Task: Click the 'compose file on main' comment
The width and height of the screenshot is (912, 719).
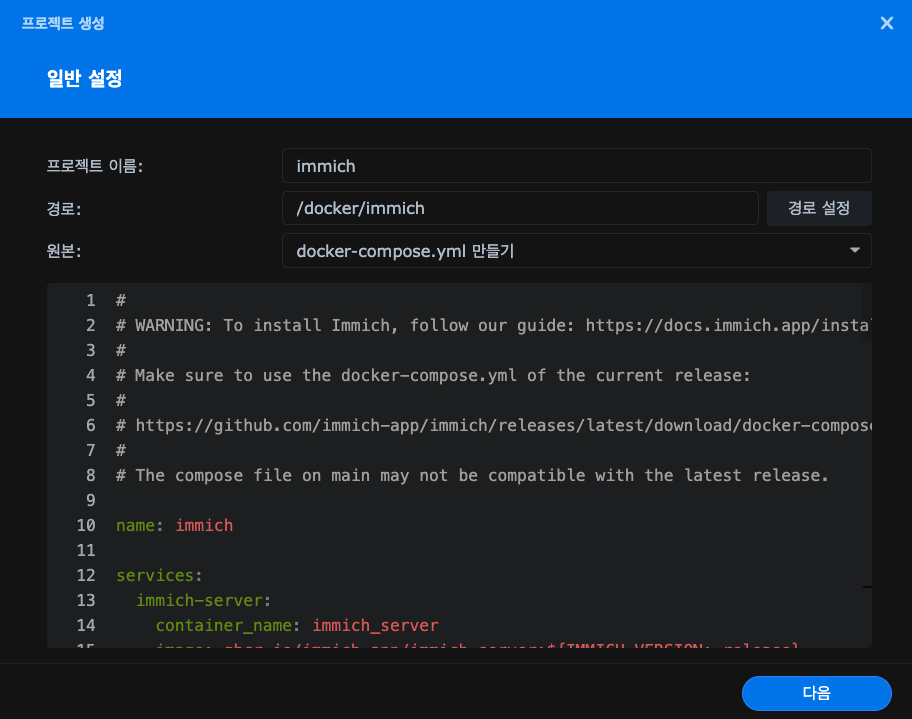Action: [472, 476]
